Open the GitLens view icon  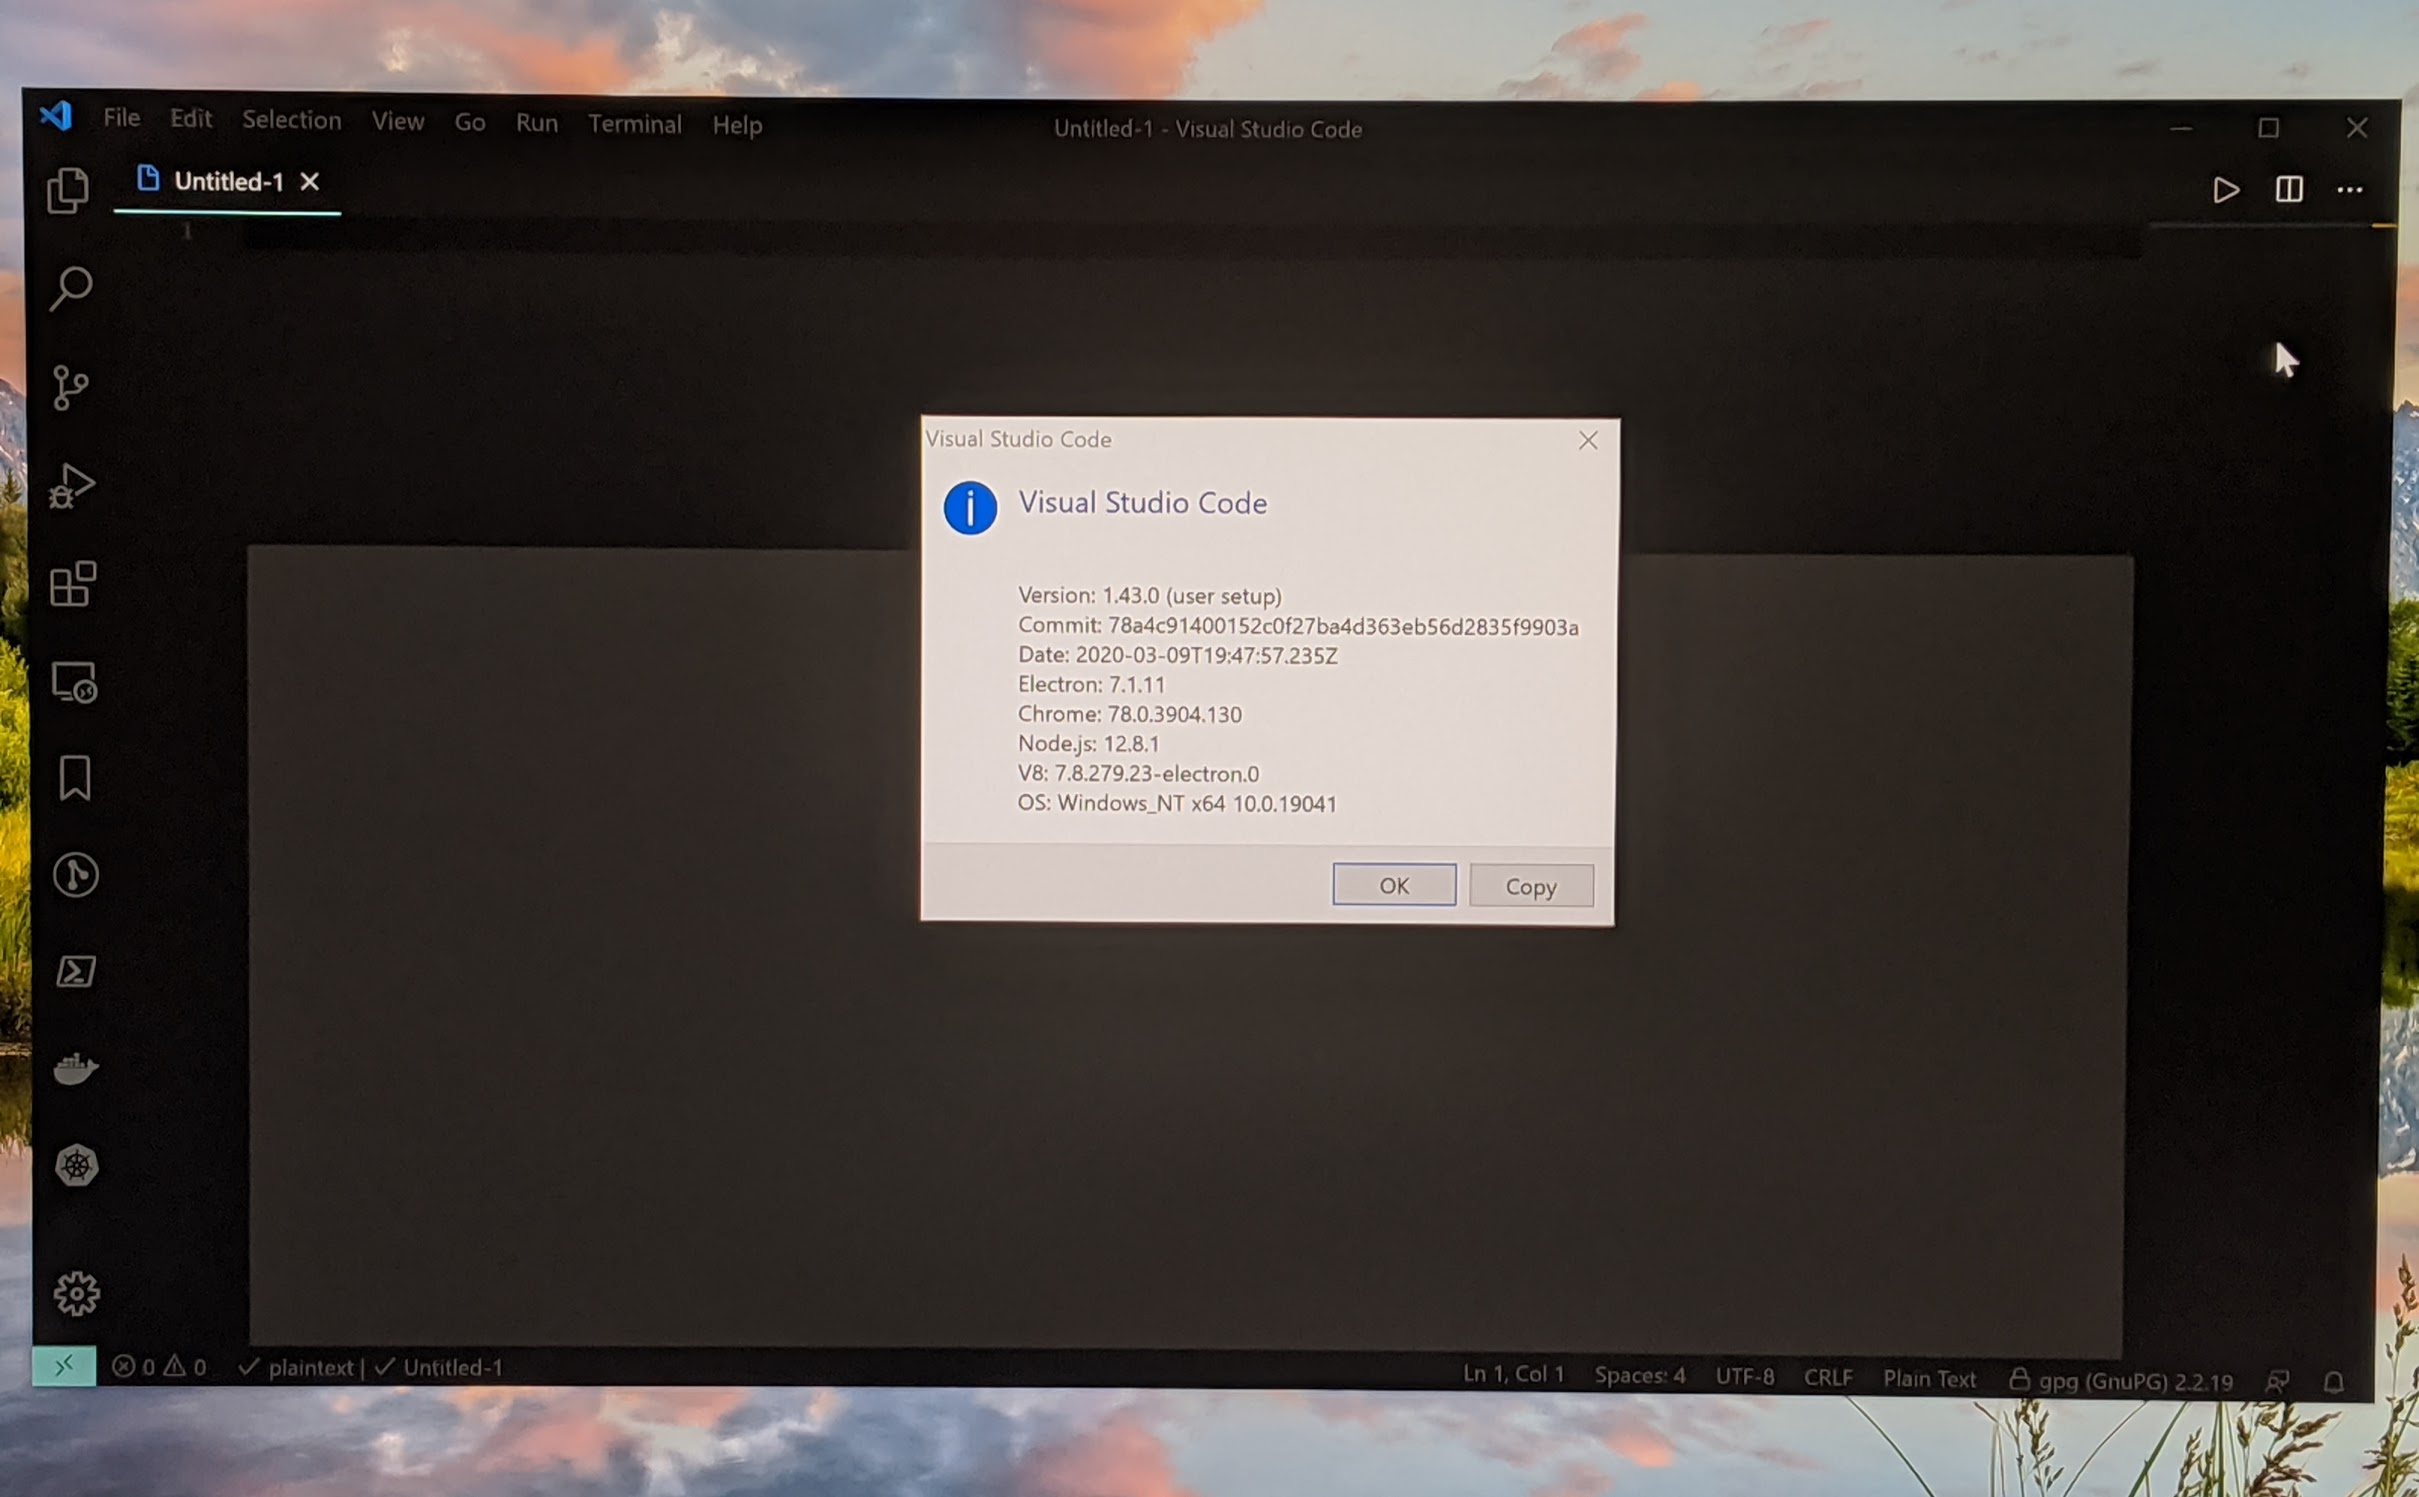point(76,875)
